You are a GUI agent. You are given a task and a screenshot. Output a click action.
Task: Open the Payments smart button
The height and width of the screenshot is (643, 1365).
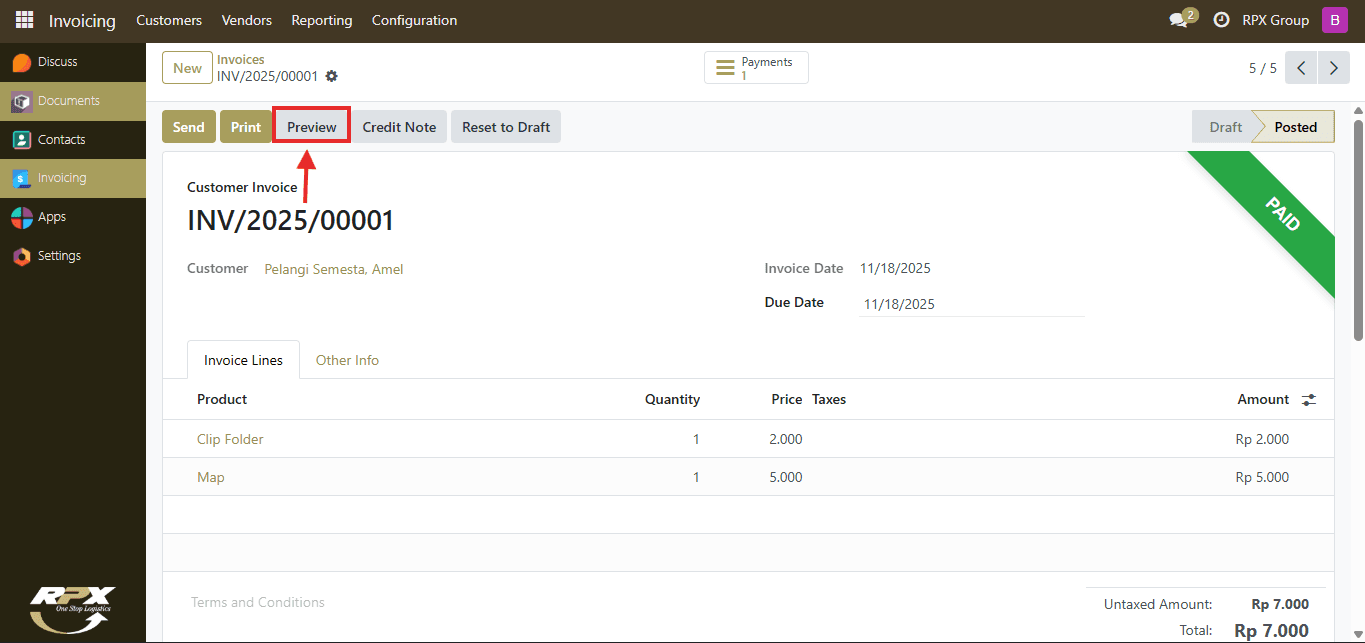[756, 68]
